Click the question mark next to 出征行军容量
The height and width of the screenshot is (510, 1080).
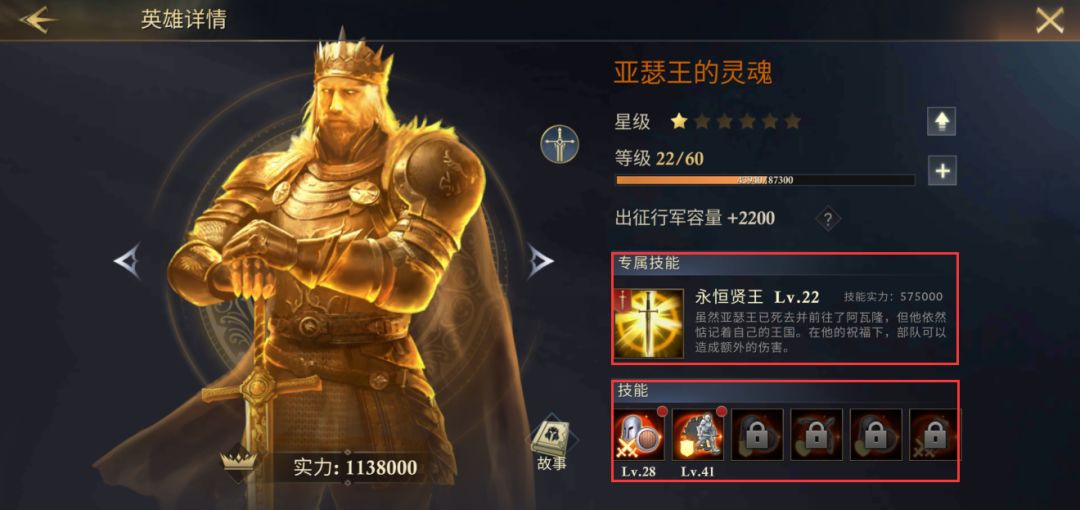click(x=828, y=220)
